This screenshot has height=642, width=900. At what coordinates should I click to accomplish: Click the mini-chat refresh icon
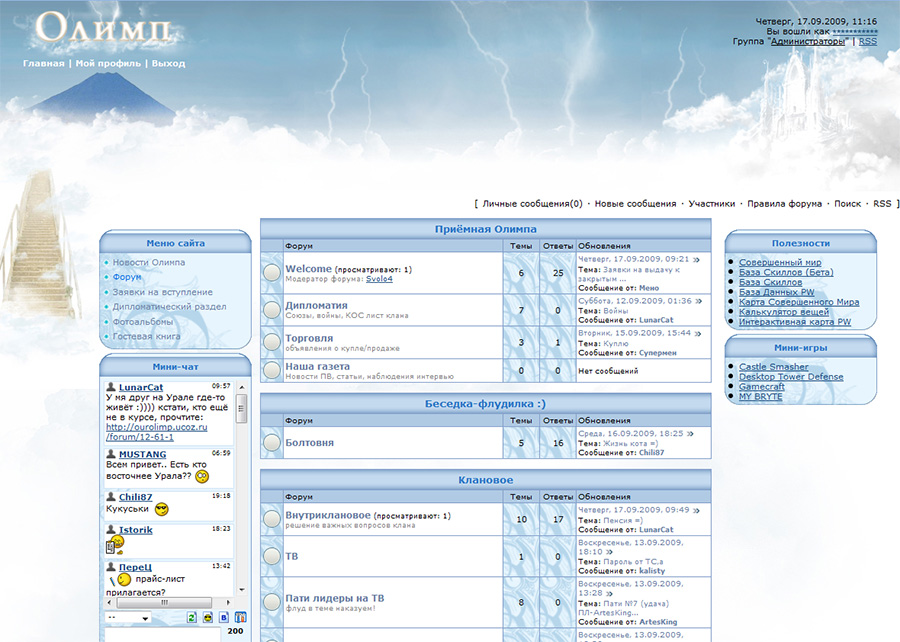click(192, 617)
